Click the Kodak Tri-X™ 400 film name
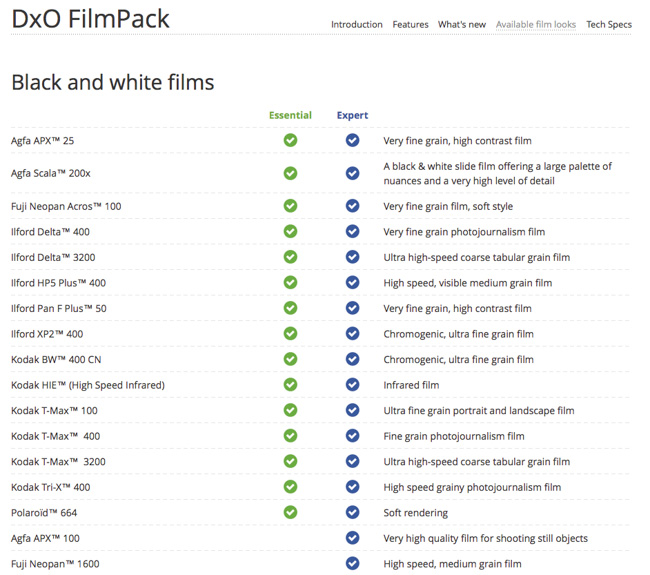Image resolution: width=650 pixels, height=575 pixels. tap(51, 487)
